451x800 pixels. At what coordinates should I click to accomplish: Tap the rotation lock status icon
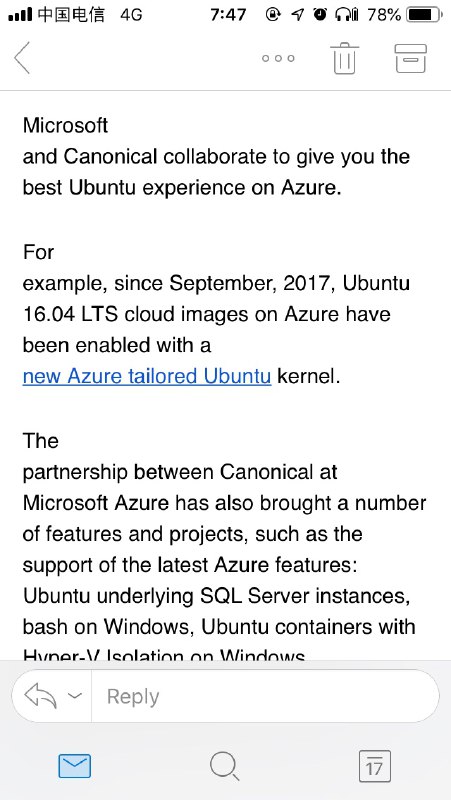[x=273, y=15]
